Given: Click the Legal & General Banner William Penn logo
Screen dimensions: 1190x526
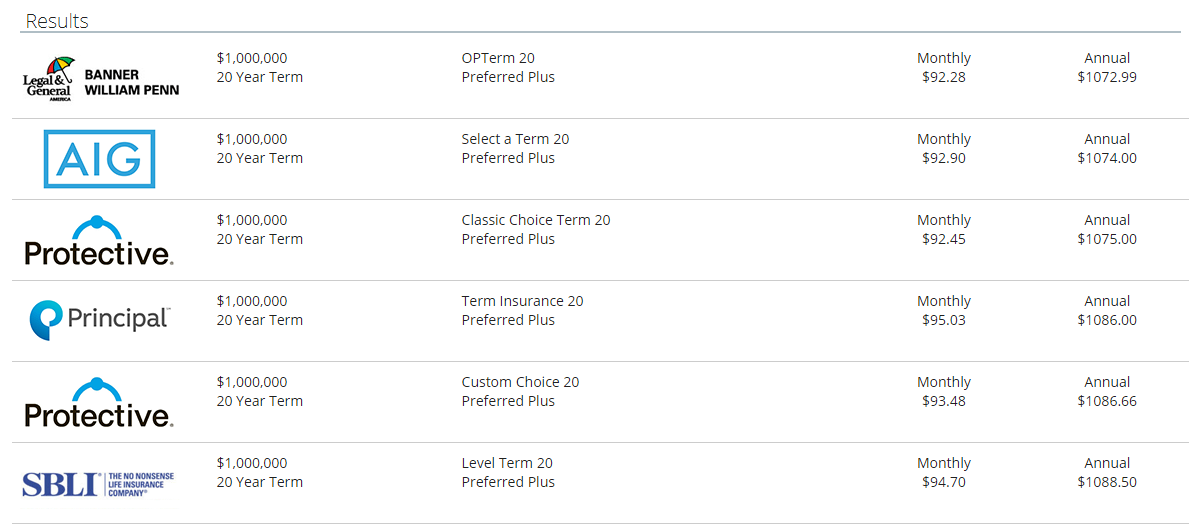Looking at the screenshot, I should click(101, 78).
